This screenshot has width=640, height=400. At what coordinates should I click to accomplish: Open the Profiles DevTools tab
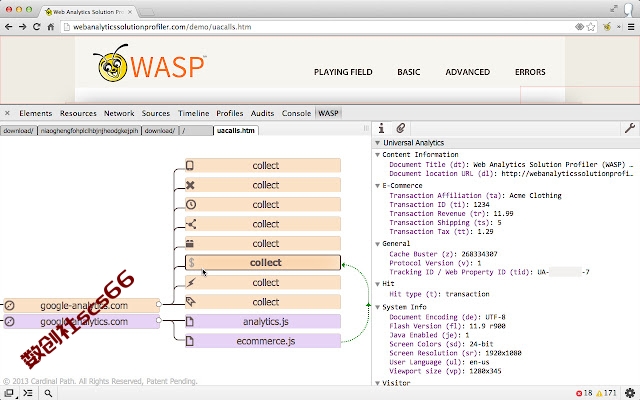[x=229, y=113]
